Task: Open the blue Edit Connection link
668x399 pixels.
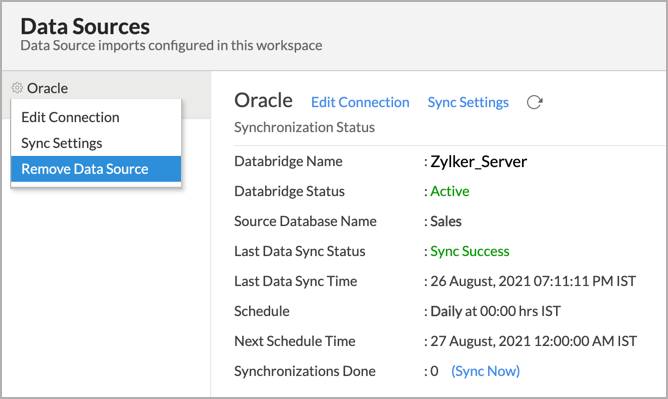Action: [360, 102]
